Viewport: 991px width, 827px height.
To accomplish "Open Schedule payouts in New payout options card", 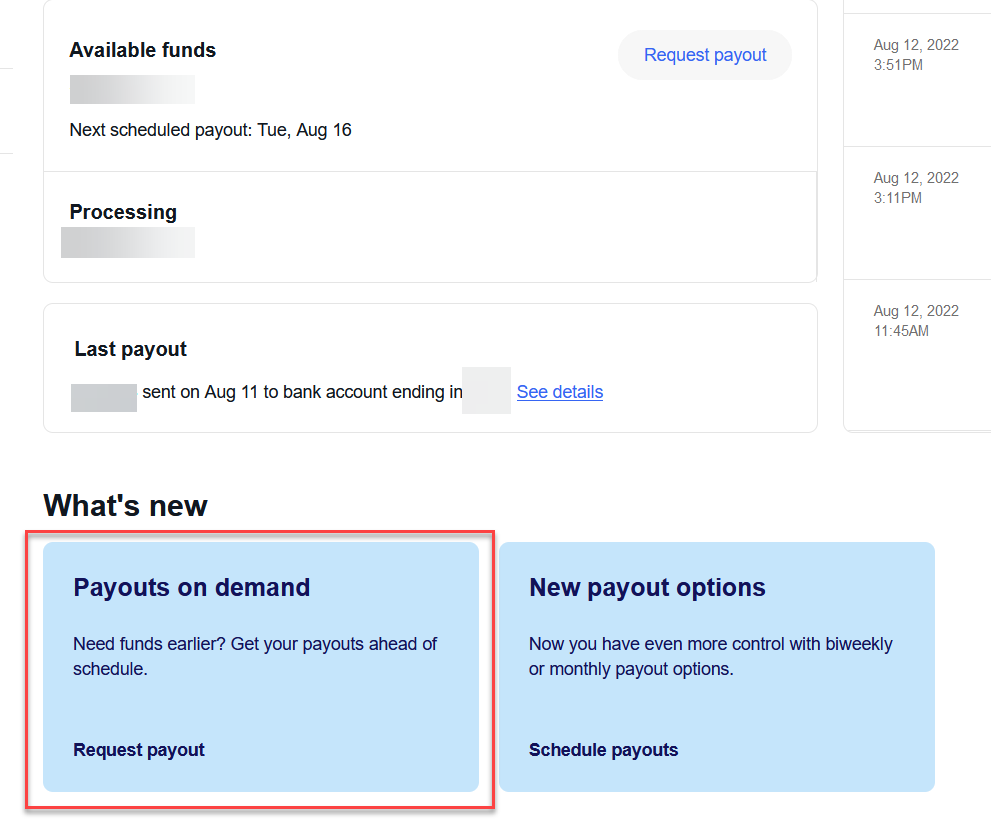I will pos(603,749).
